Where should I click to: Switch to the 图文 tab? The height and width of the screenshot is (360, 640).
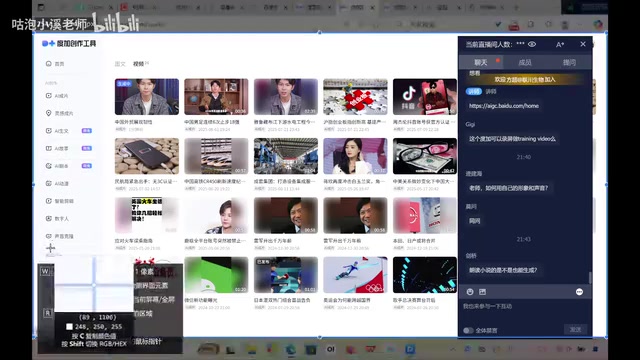[120, 64]
